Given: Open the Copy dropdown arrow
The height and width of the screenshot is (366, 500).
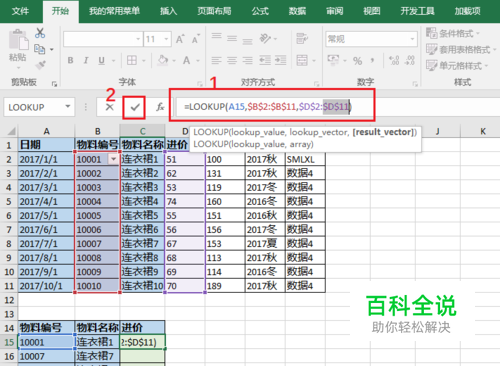Looking at the screenshot, I should click(52, 49).
